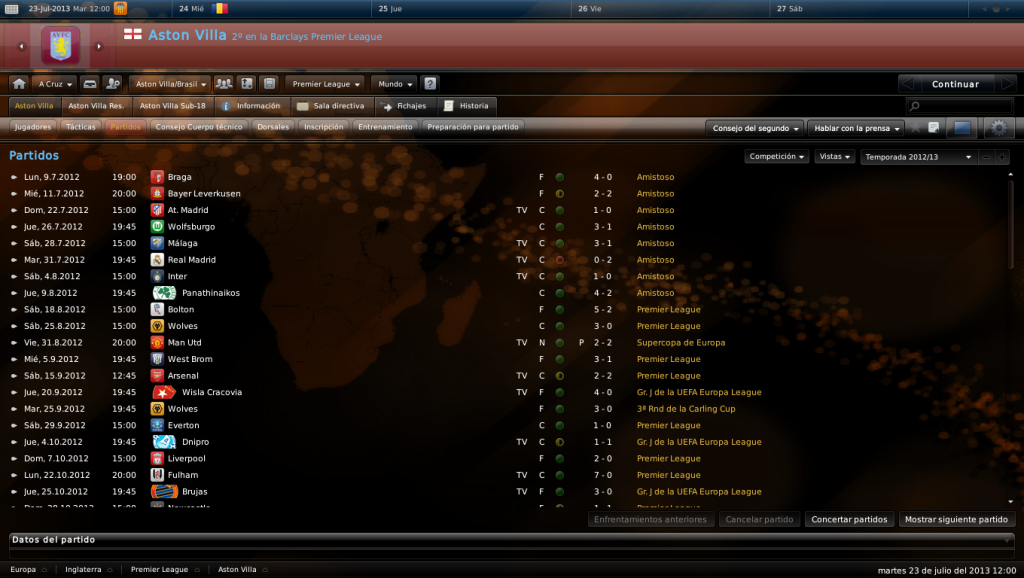Screen dimensions: 1024x578
Task: Expand the Datos del partido panel arrow
Action: 1008,540
